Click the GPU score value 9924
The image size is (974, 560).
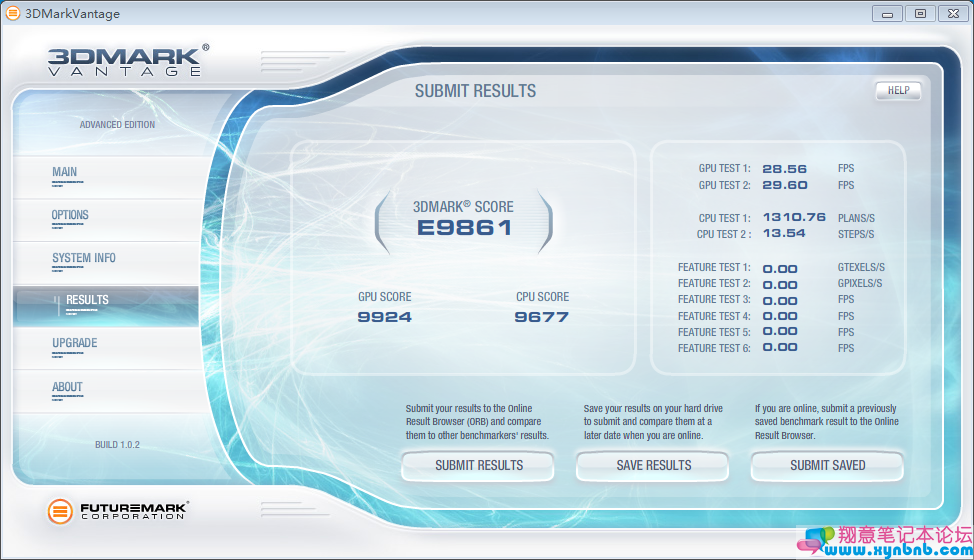tap(385, 317)
